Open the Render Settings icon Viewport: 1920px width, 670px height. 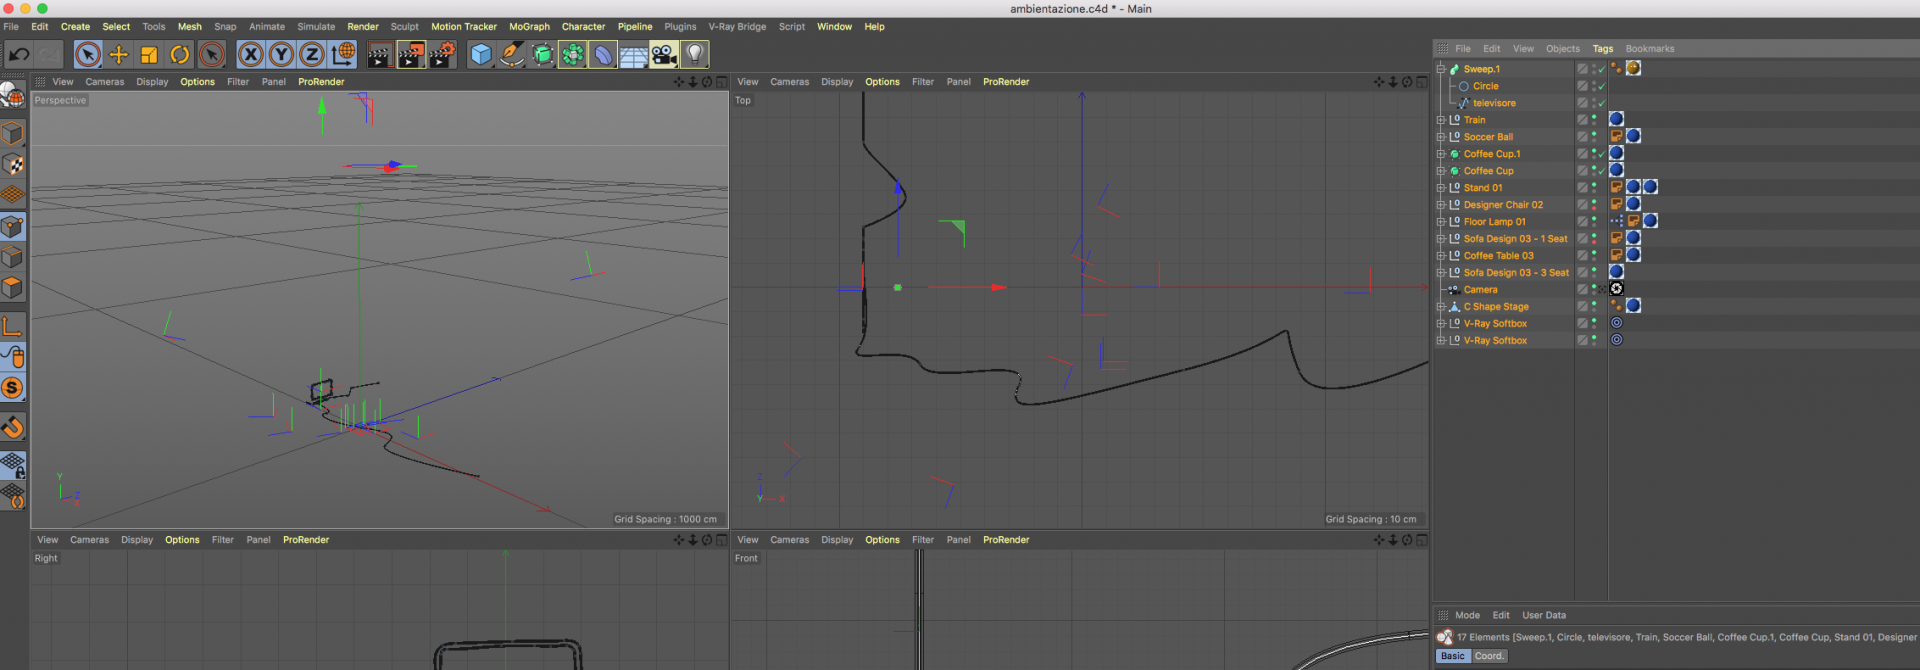click(443, 54)
